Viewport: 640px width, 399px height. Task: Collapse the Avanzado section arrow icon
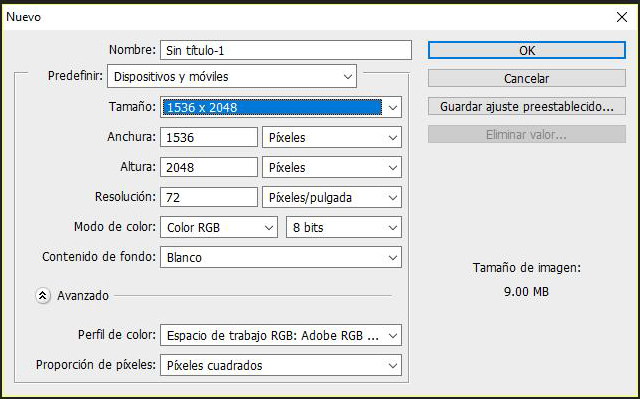coord(43,295)
